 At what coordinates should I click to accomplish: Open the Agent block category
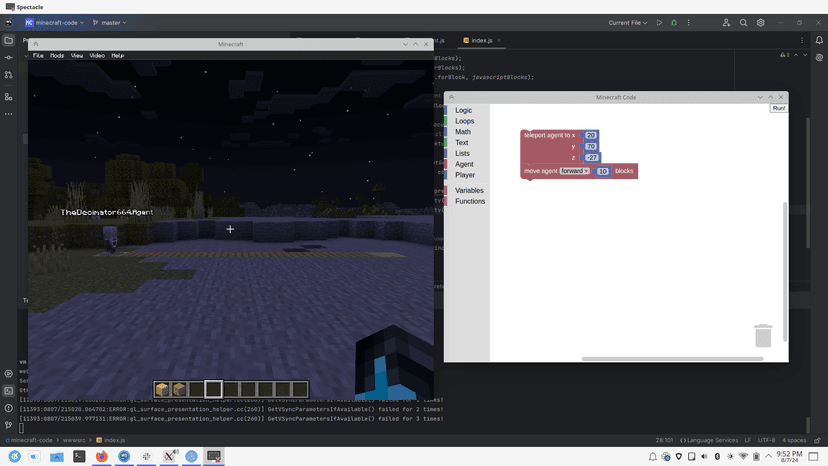(464, 164)
